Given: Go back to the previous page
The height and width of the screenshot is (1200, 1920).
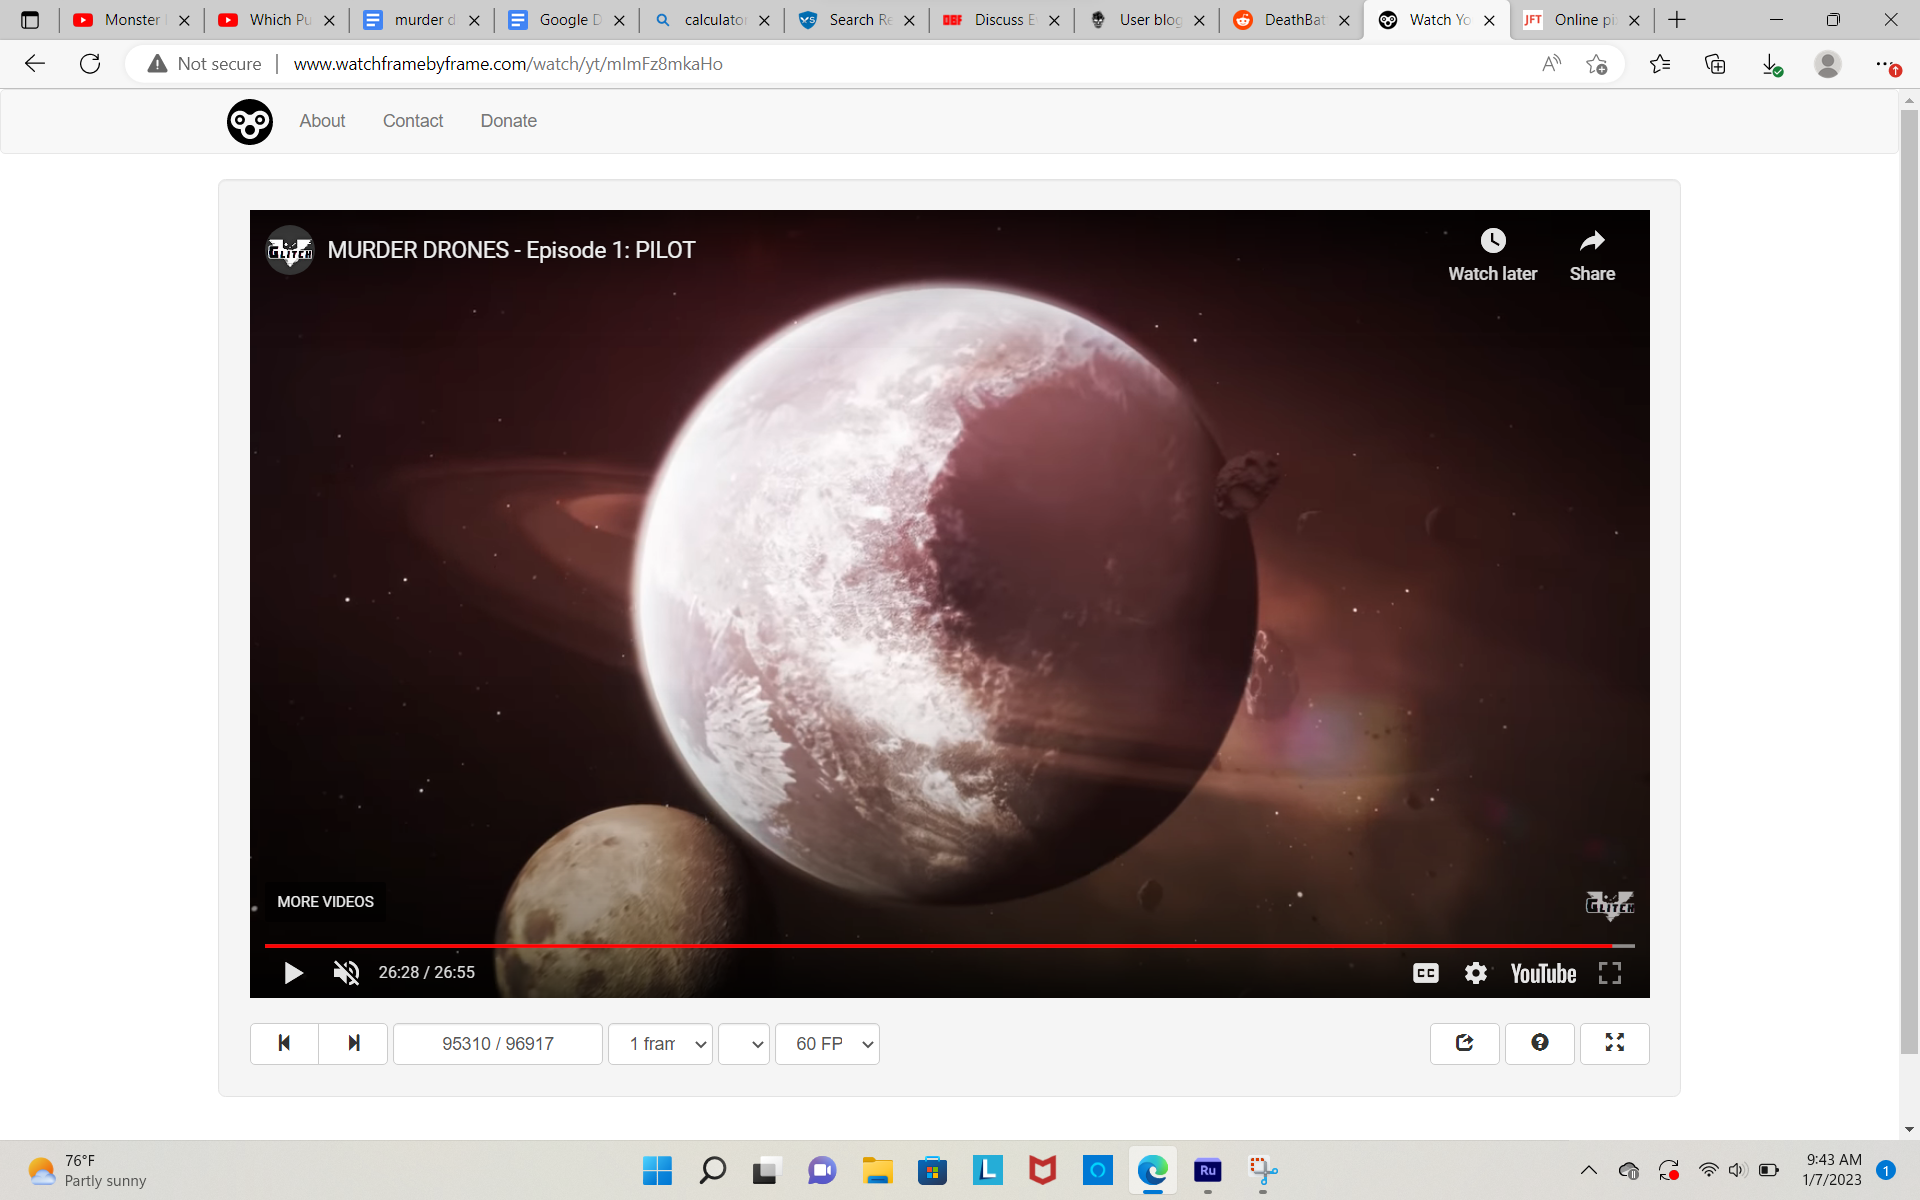Looking at the screenshot, I should [35, 64].
